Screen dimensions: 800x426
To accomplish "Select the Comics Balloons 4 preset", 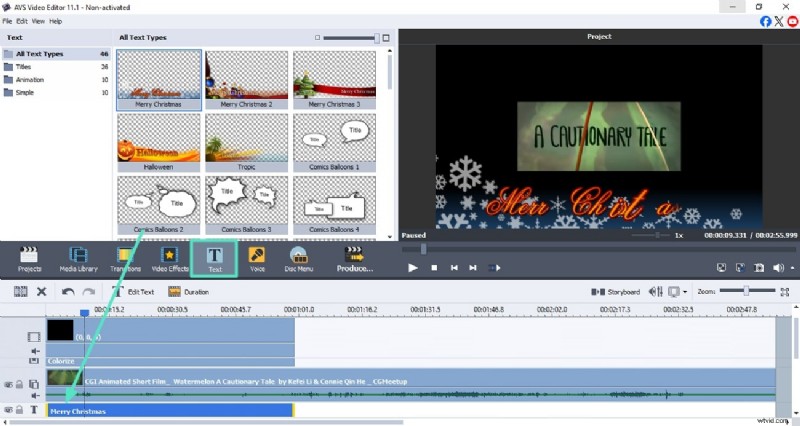I will click(334, 206).
